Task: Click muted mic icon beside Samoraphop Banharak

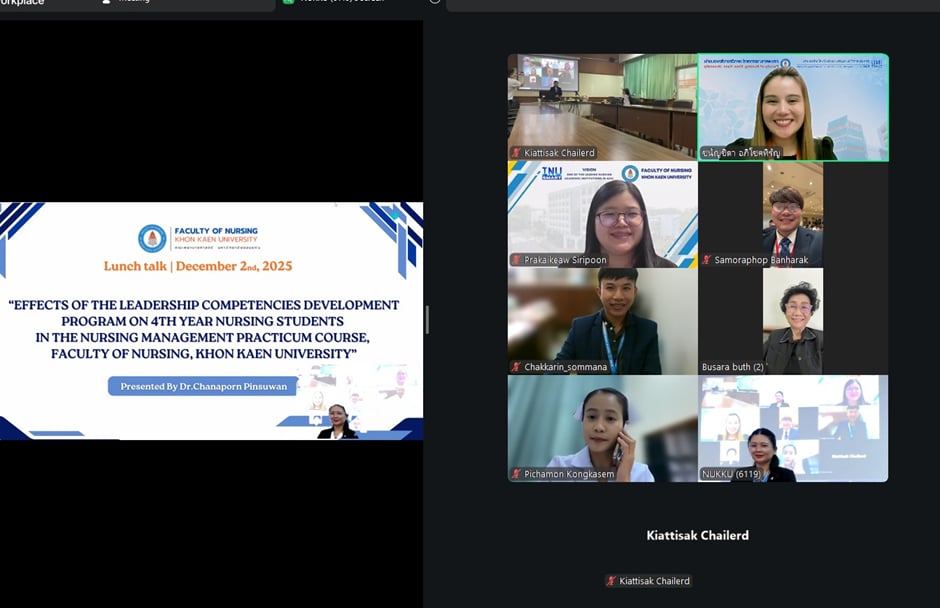Action: (706, 260)
